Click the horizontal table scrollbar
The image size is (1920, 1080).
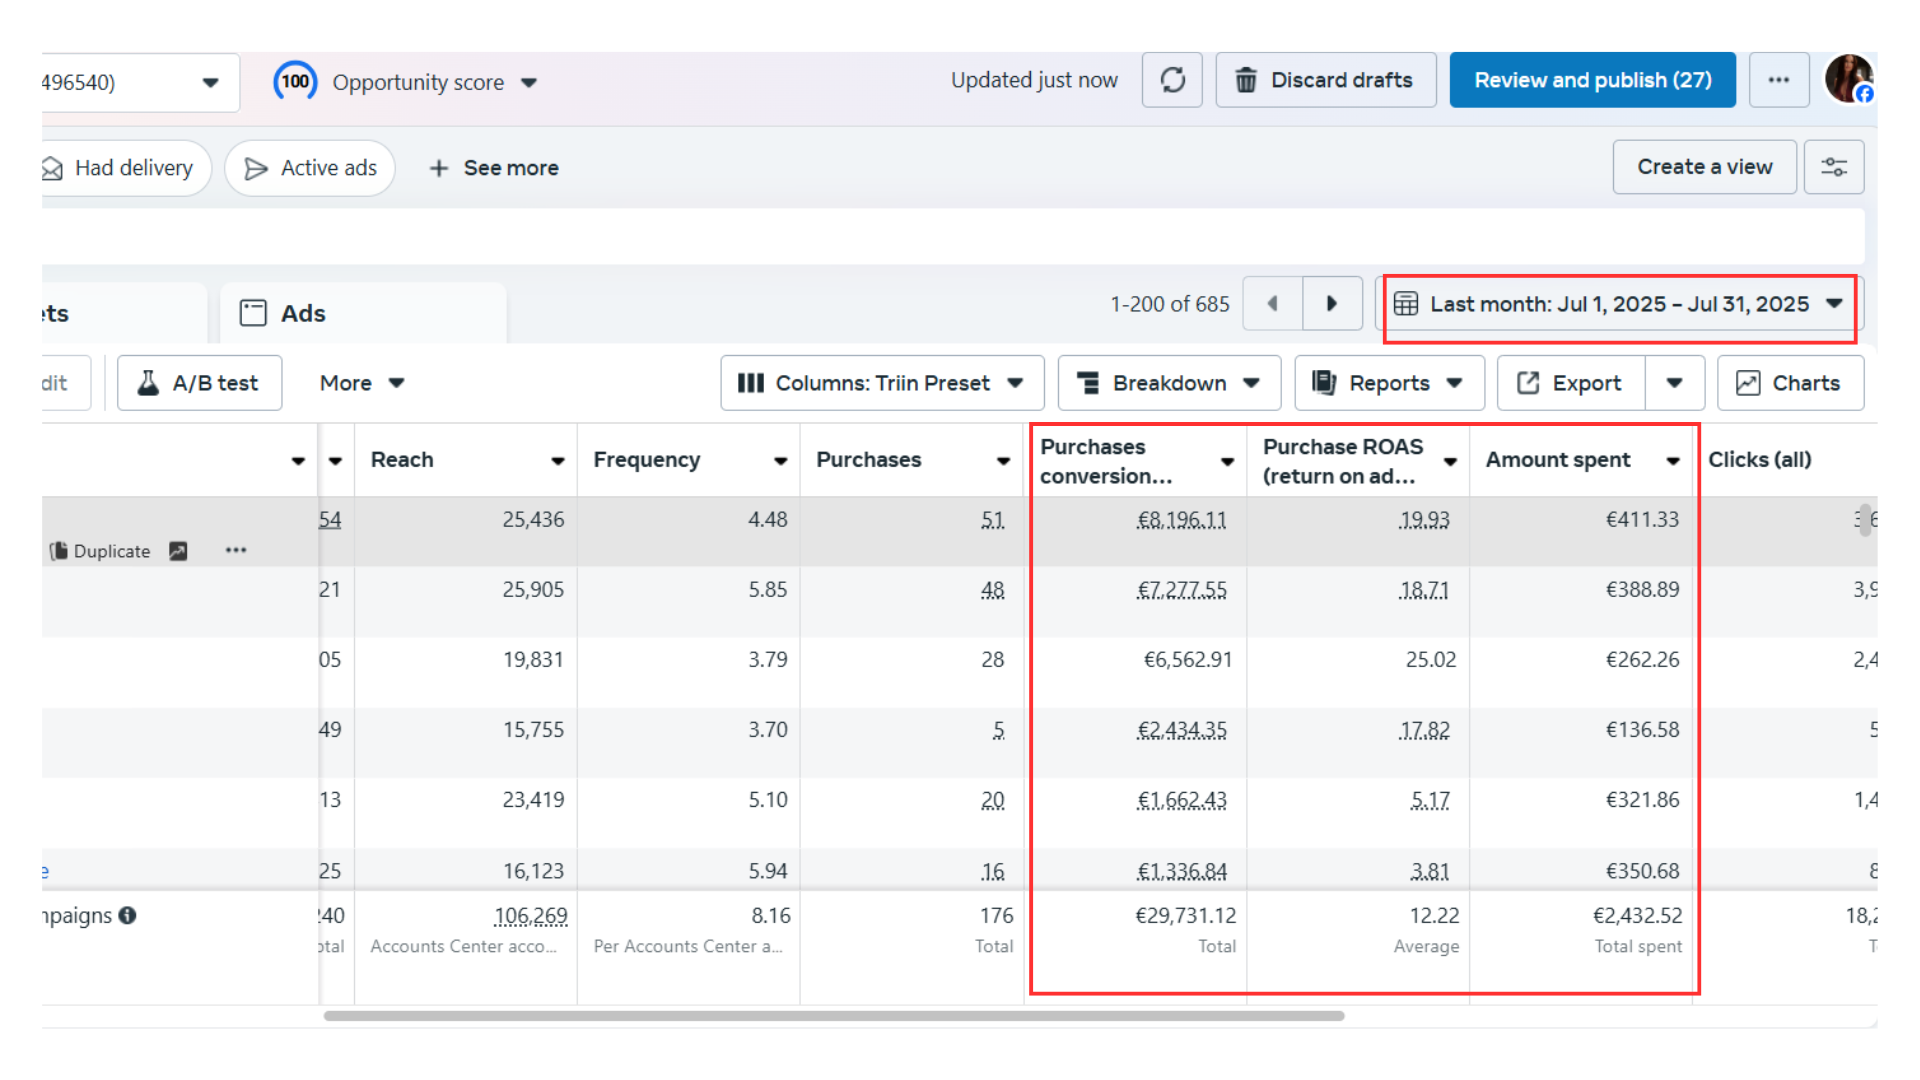click(x=833, y=1016)
